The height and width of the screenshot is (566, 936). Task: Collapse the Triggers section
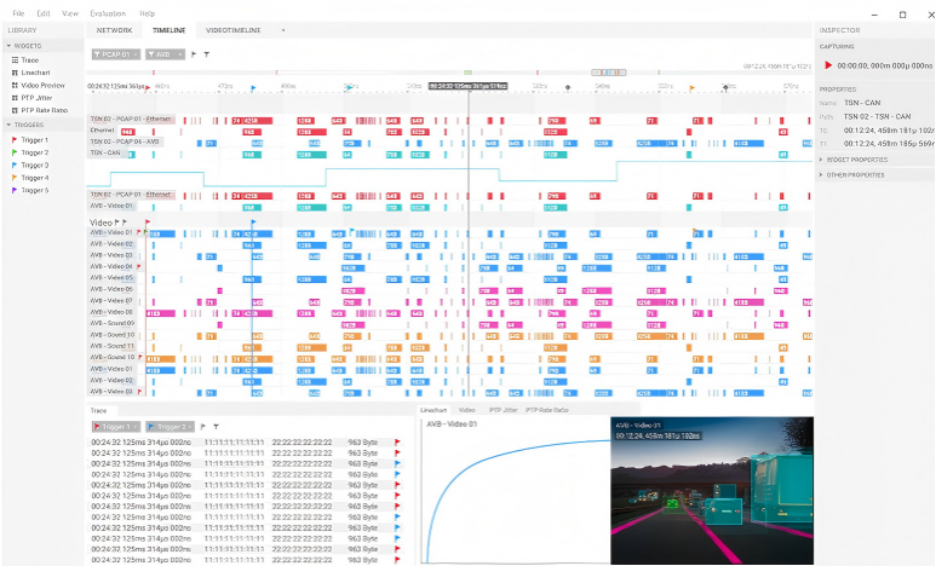click(x=9, y=124)
